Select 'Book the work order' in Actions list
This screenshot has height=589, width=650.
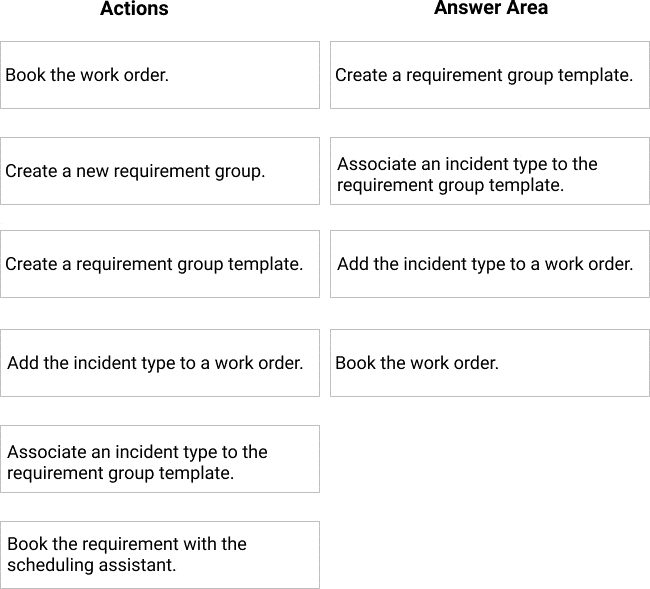160,75
